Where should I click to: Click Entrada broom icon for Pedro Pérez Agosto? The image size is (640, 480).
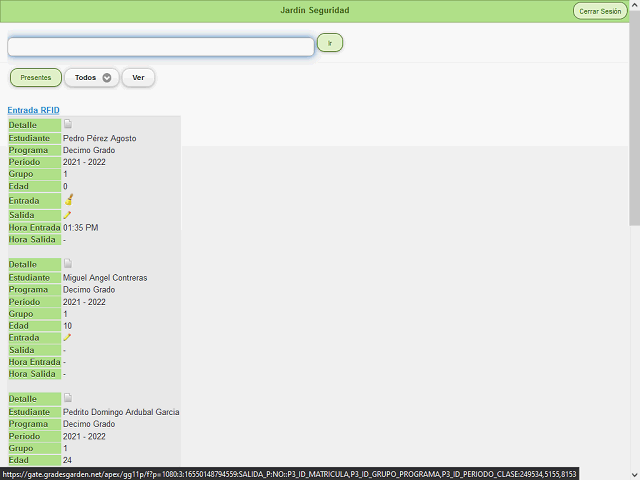coord(68,200)
